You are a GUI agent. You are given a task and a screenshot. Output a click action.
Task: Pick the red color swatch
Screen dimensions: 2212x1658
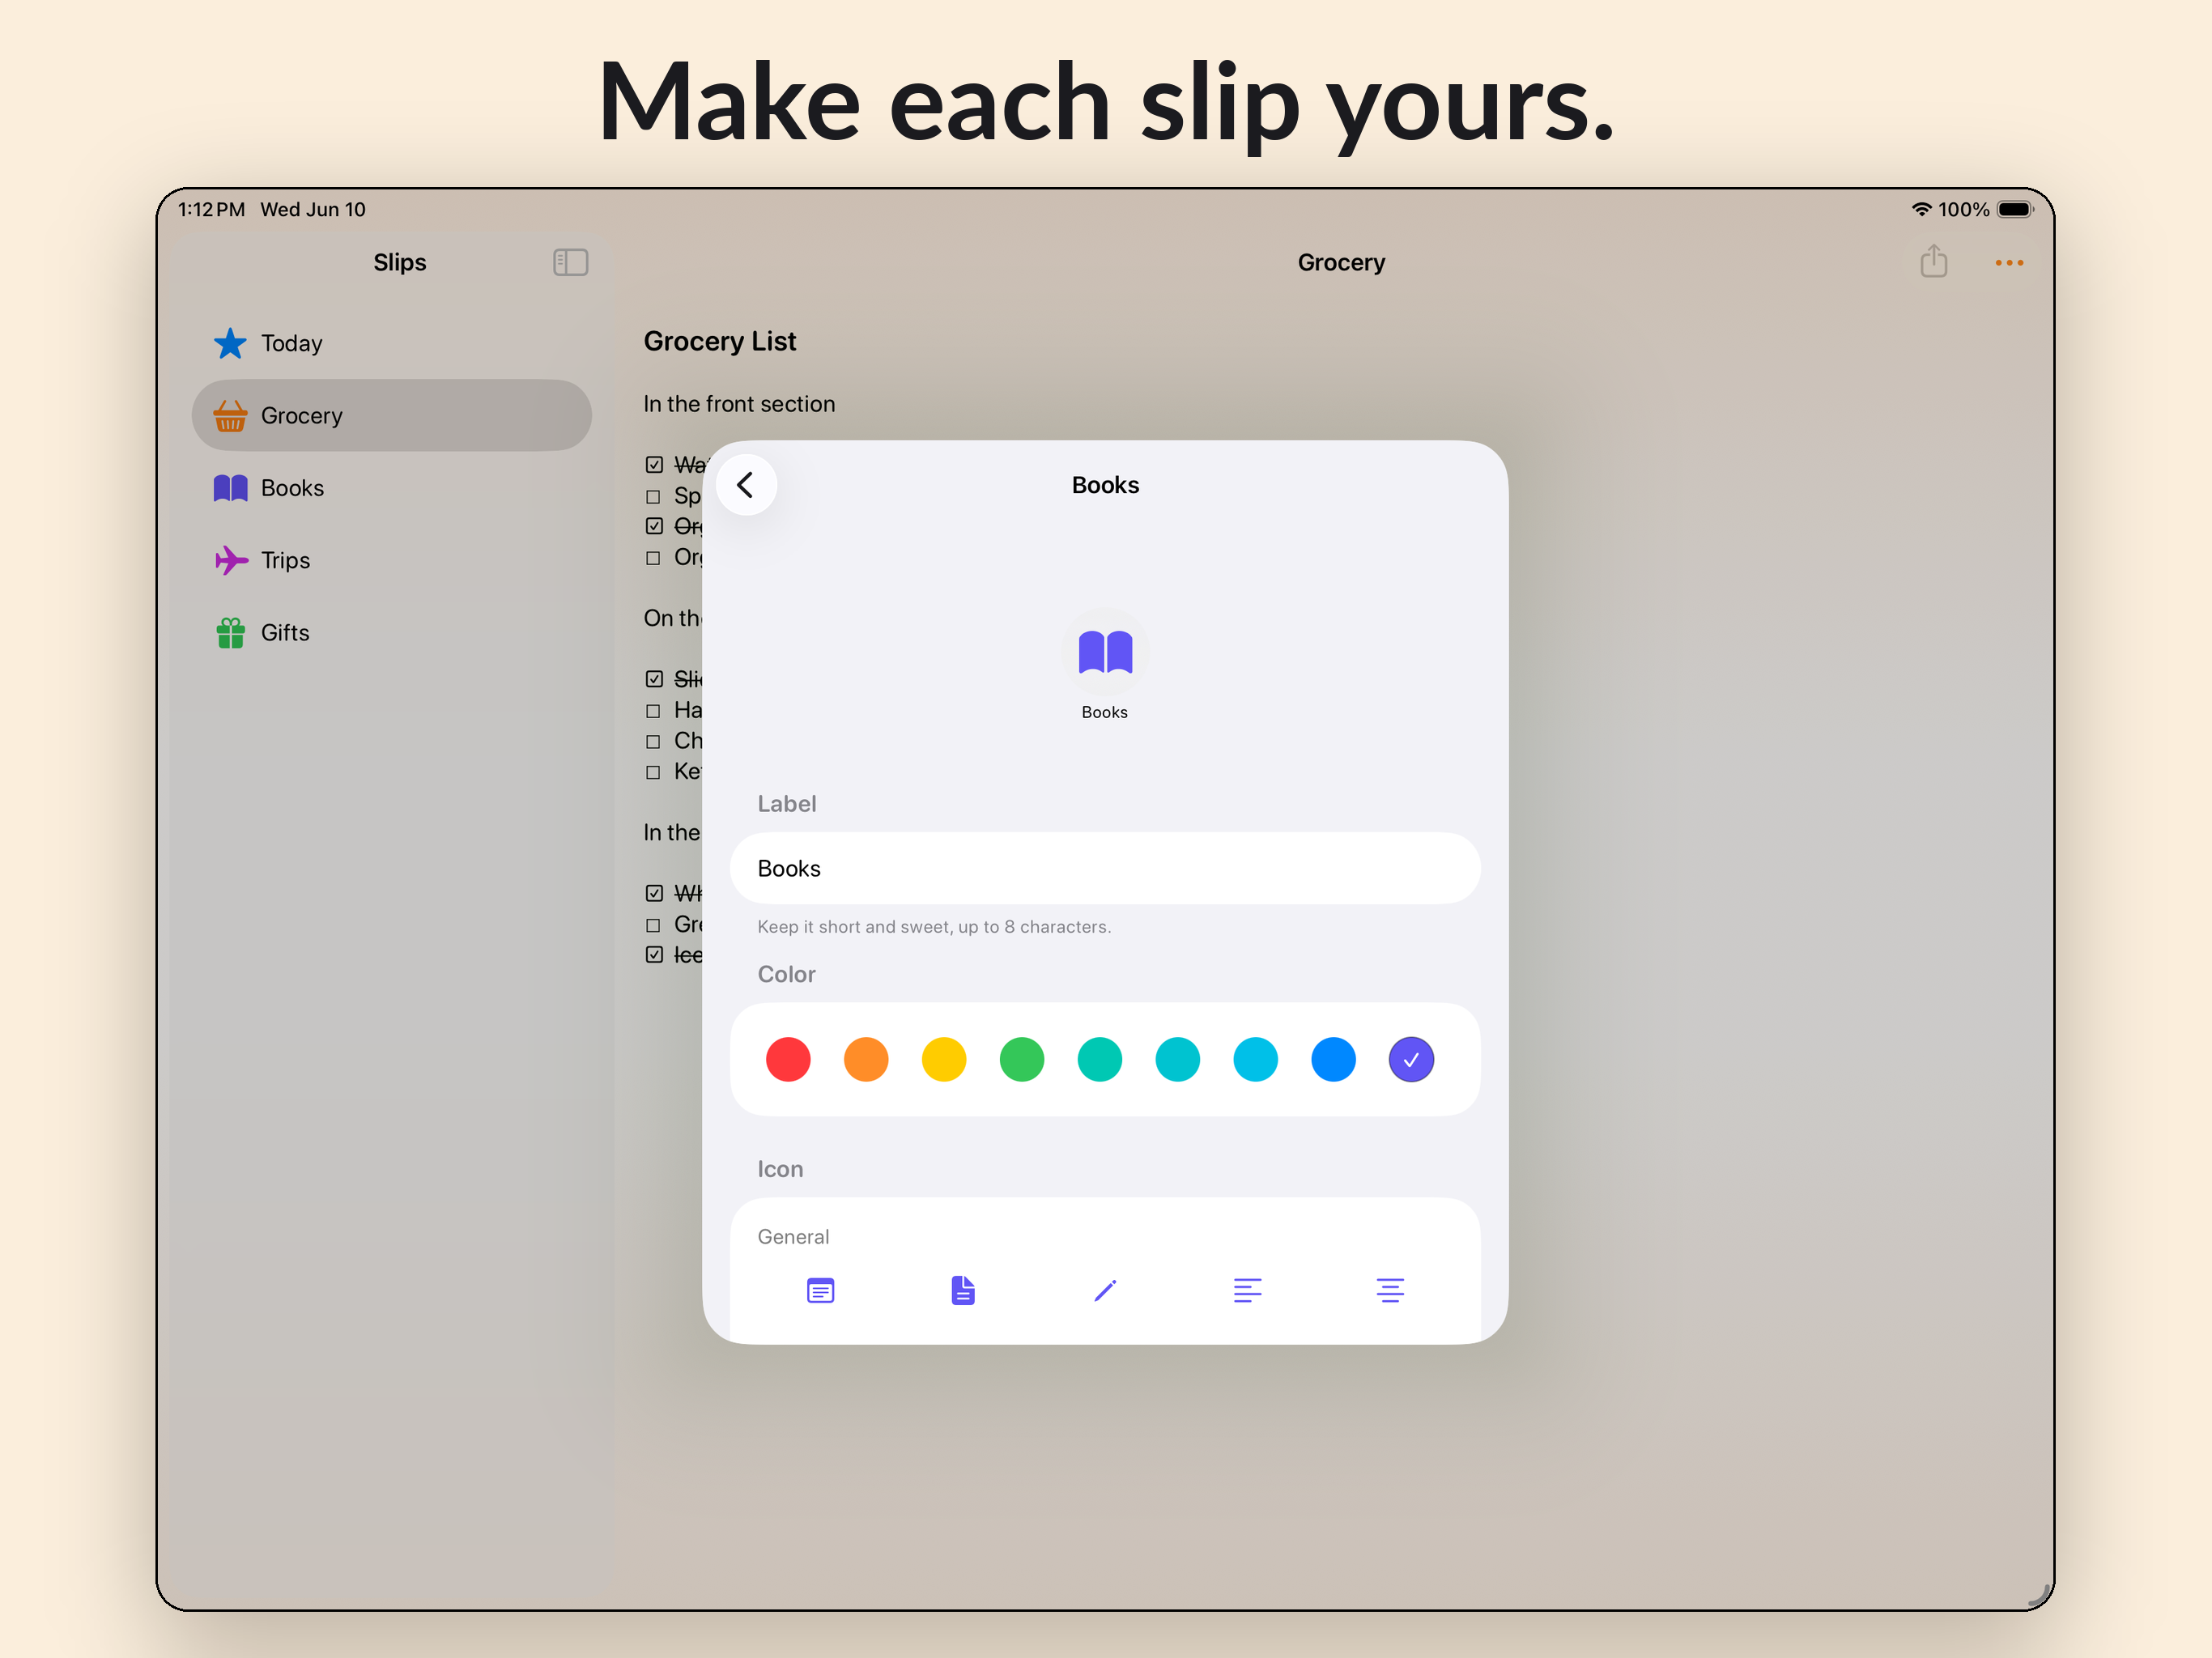tap(788, 1059)
